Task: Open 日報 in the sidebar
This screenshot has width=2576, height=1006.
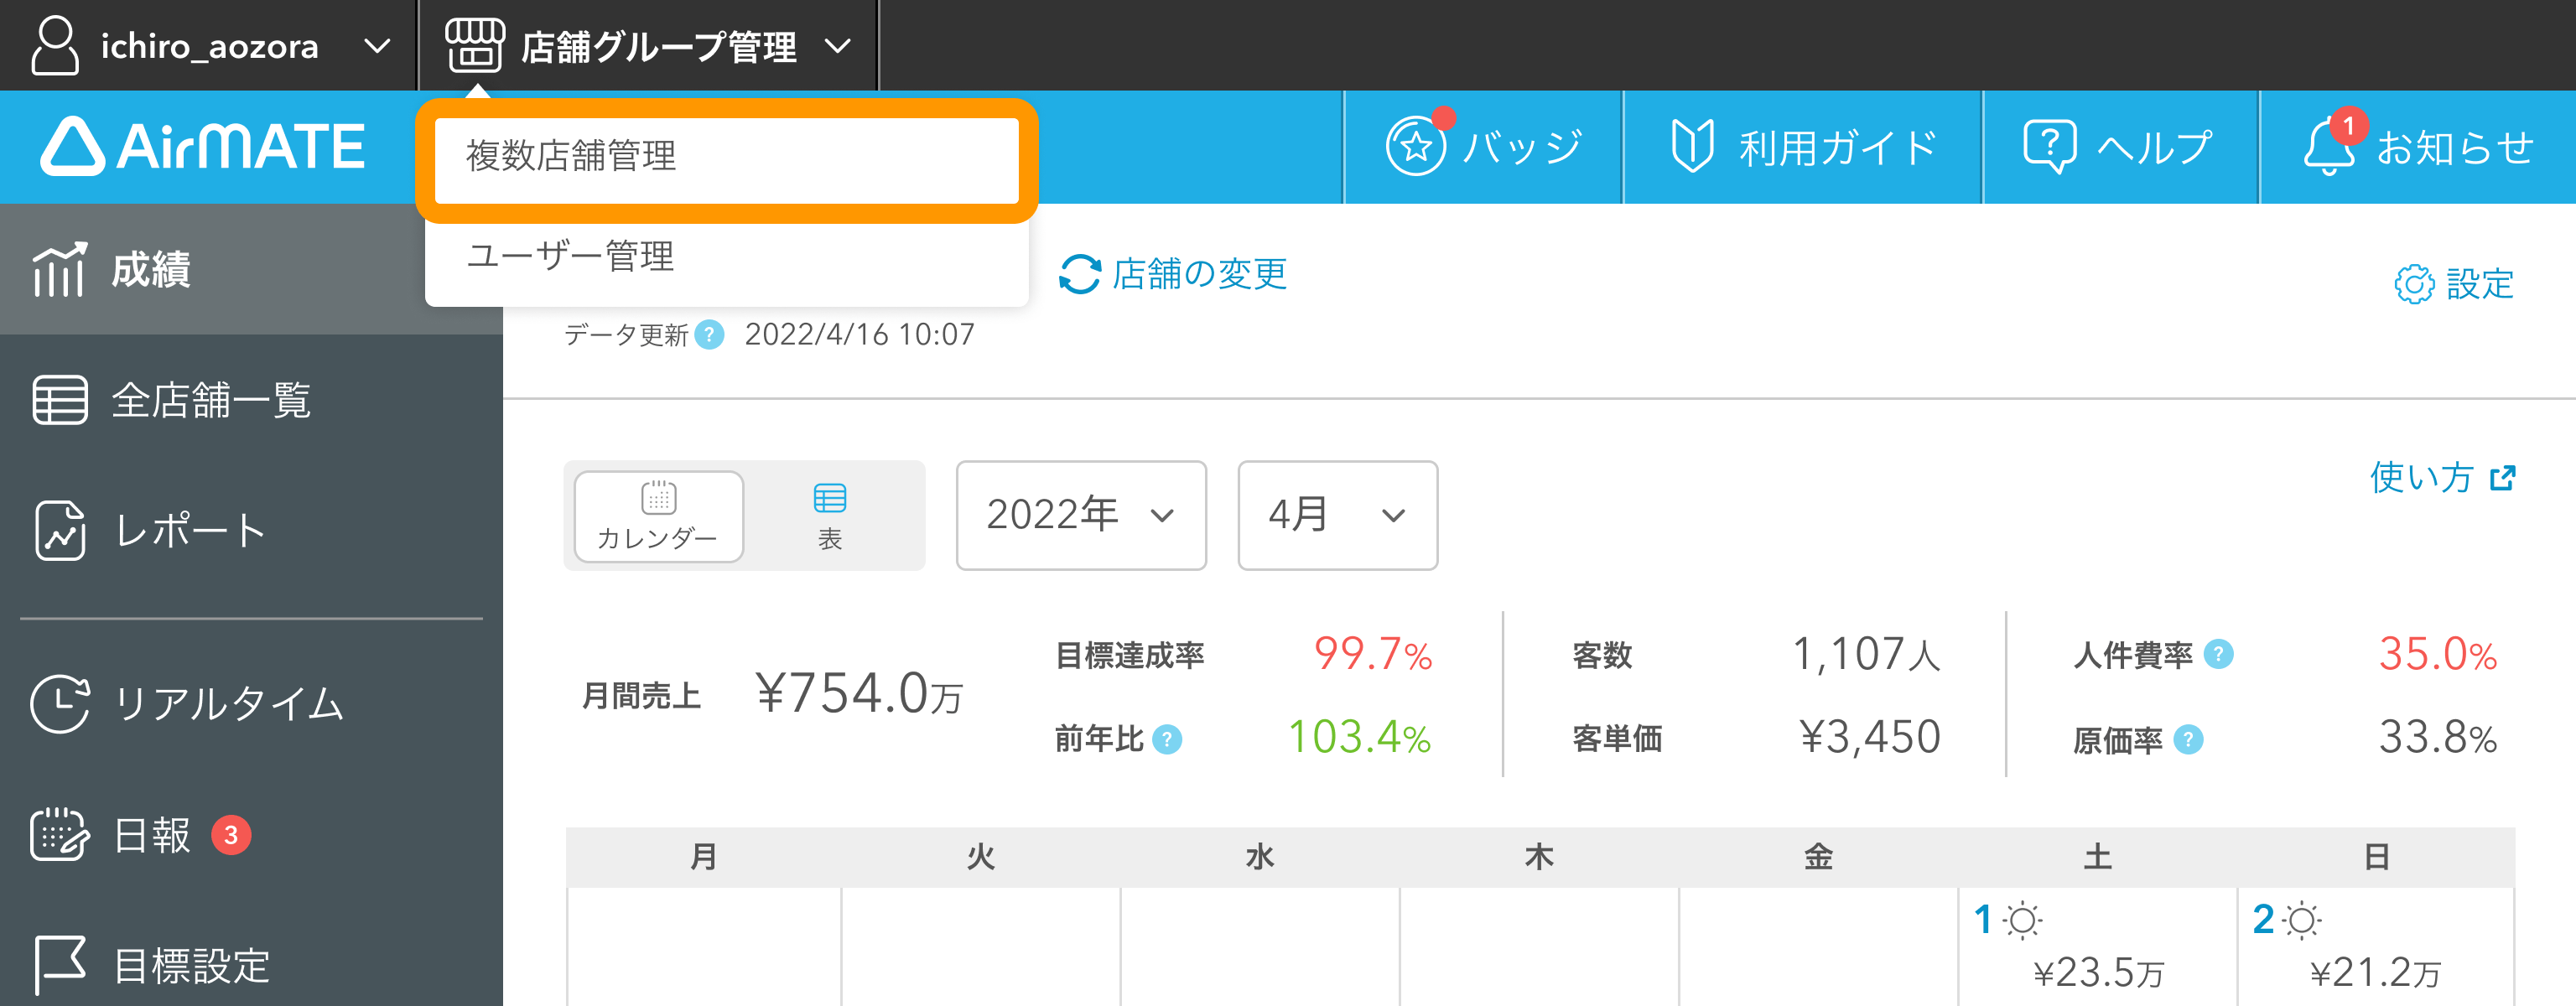Action: tap(251, 835)
